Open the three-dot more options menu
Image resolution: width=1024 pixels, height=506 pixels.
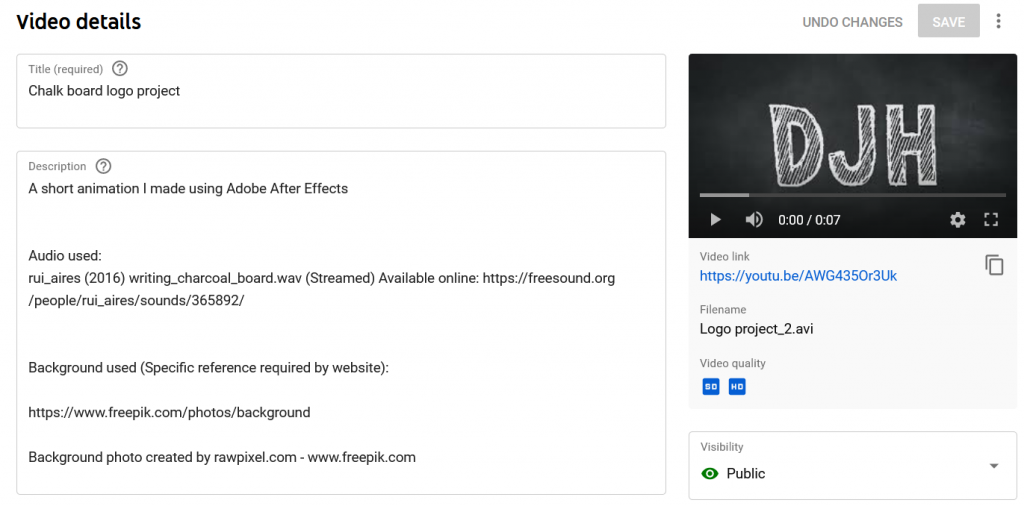tap(997, 21)
